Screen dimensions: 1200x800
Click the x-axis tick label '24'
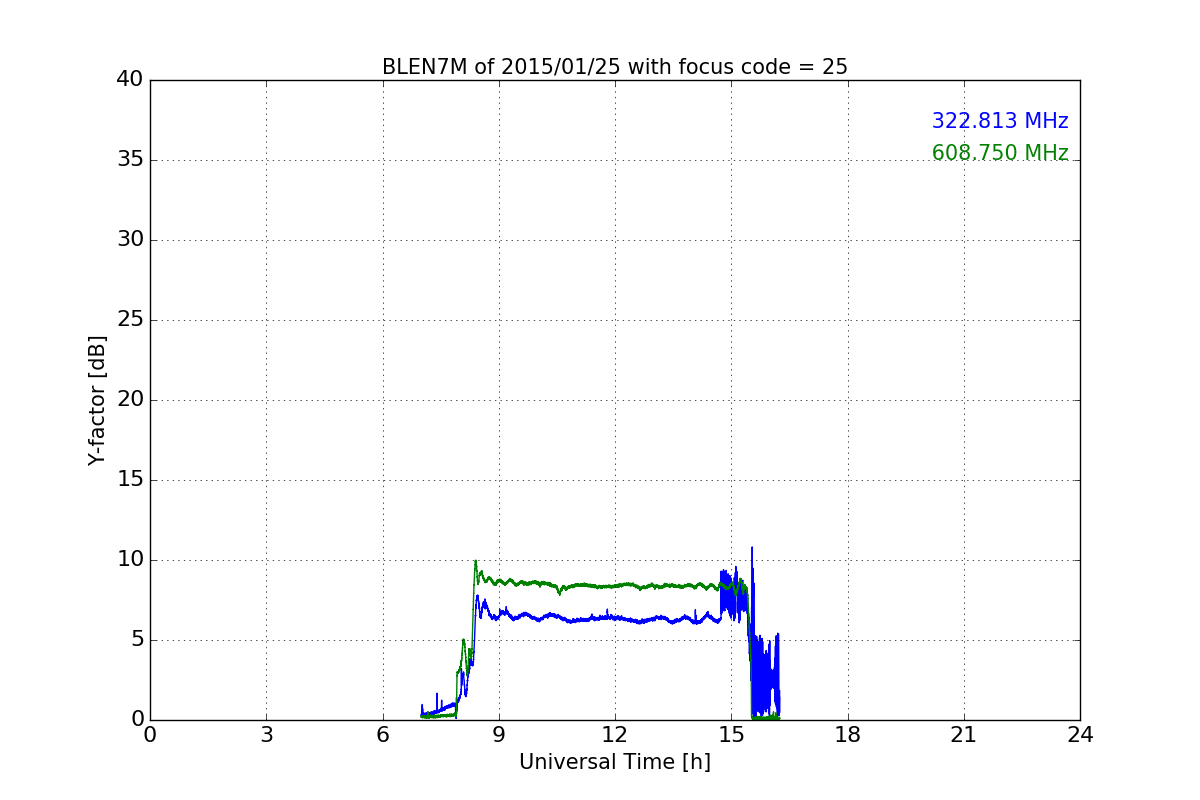click(x=1080, y=734)
